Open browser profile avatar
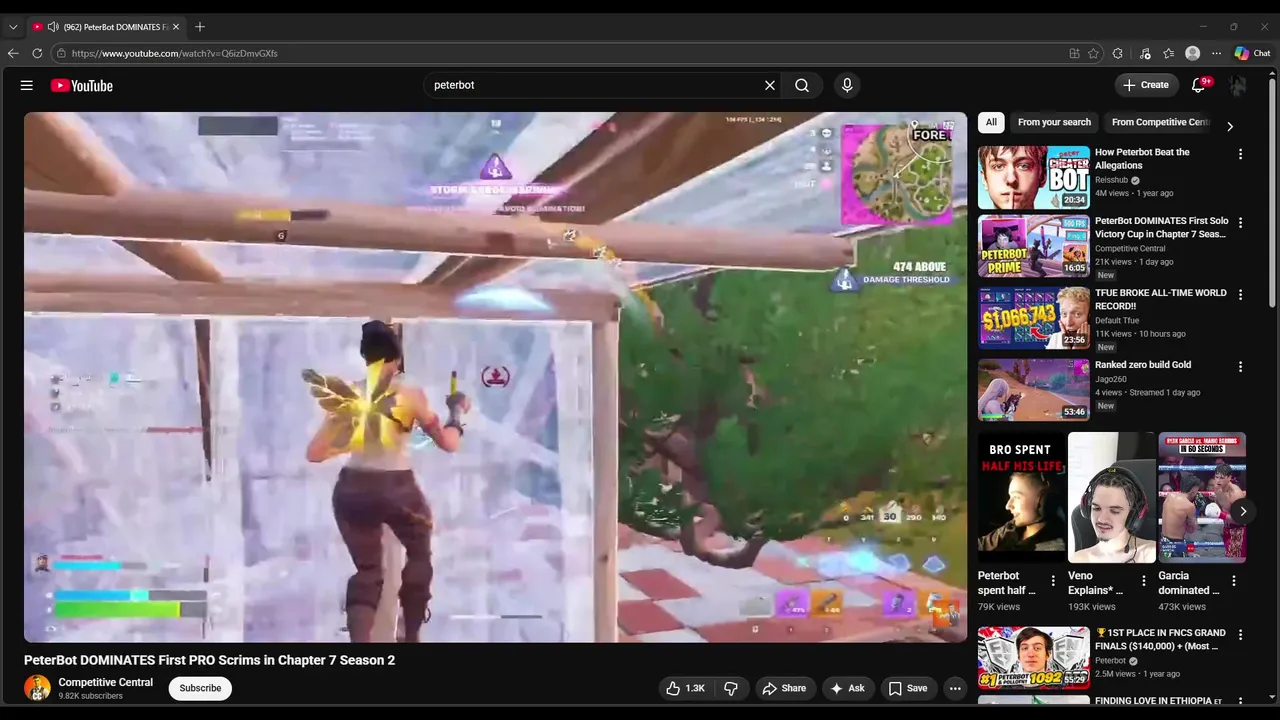 [1192, 53]
